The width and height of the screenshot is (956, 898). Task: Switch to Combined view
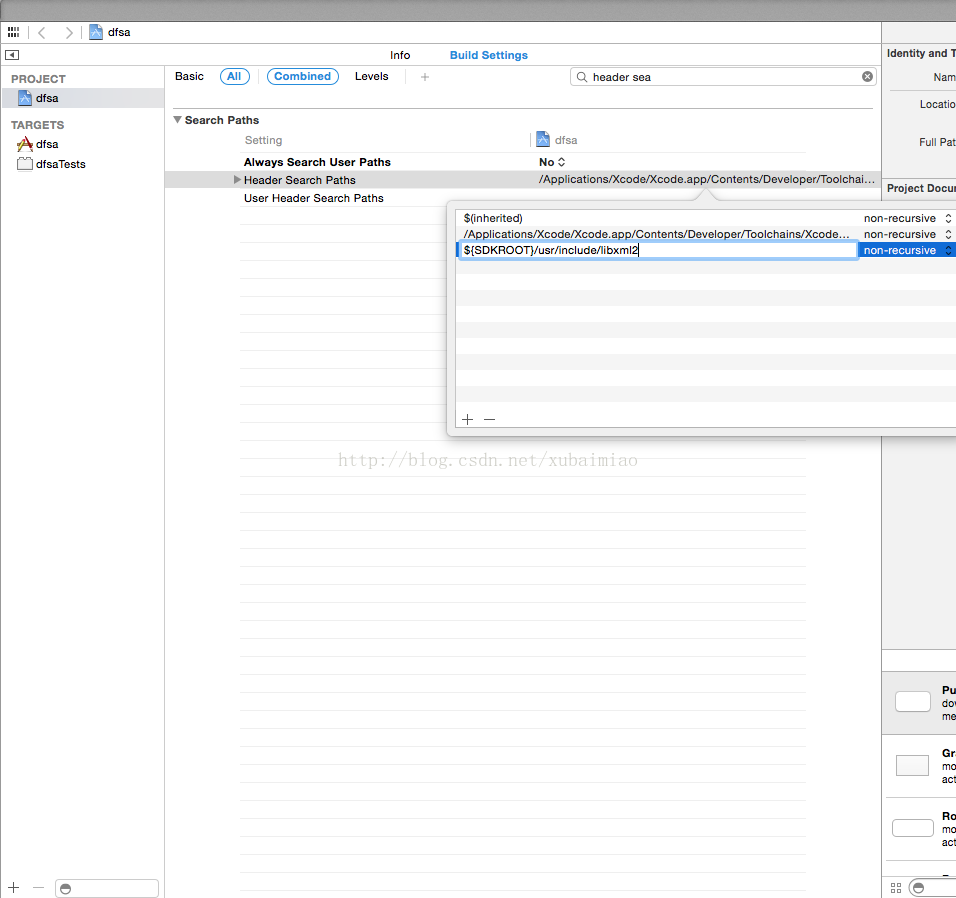coord(302,76)
